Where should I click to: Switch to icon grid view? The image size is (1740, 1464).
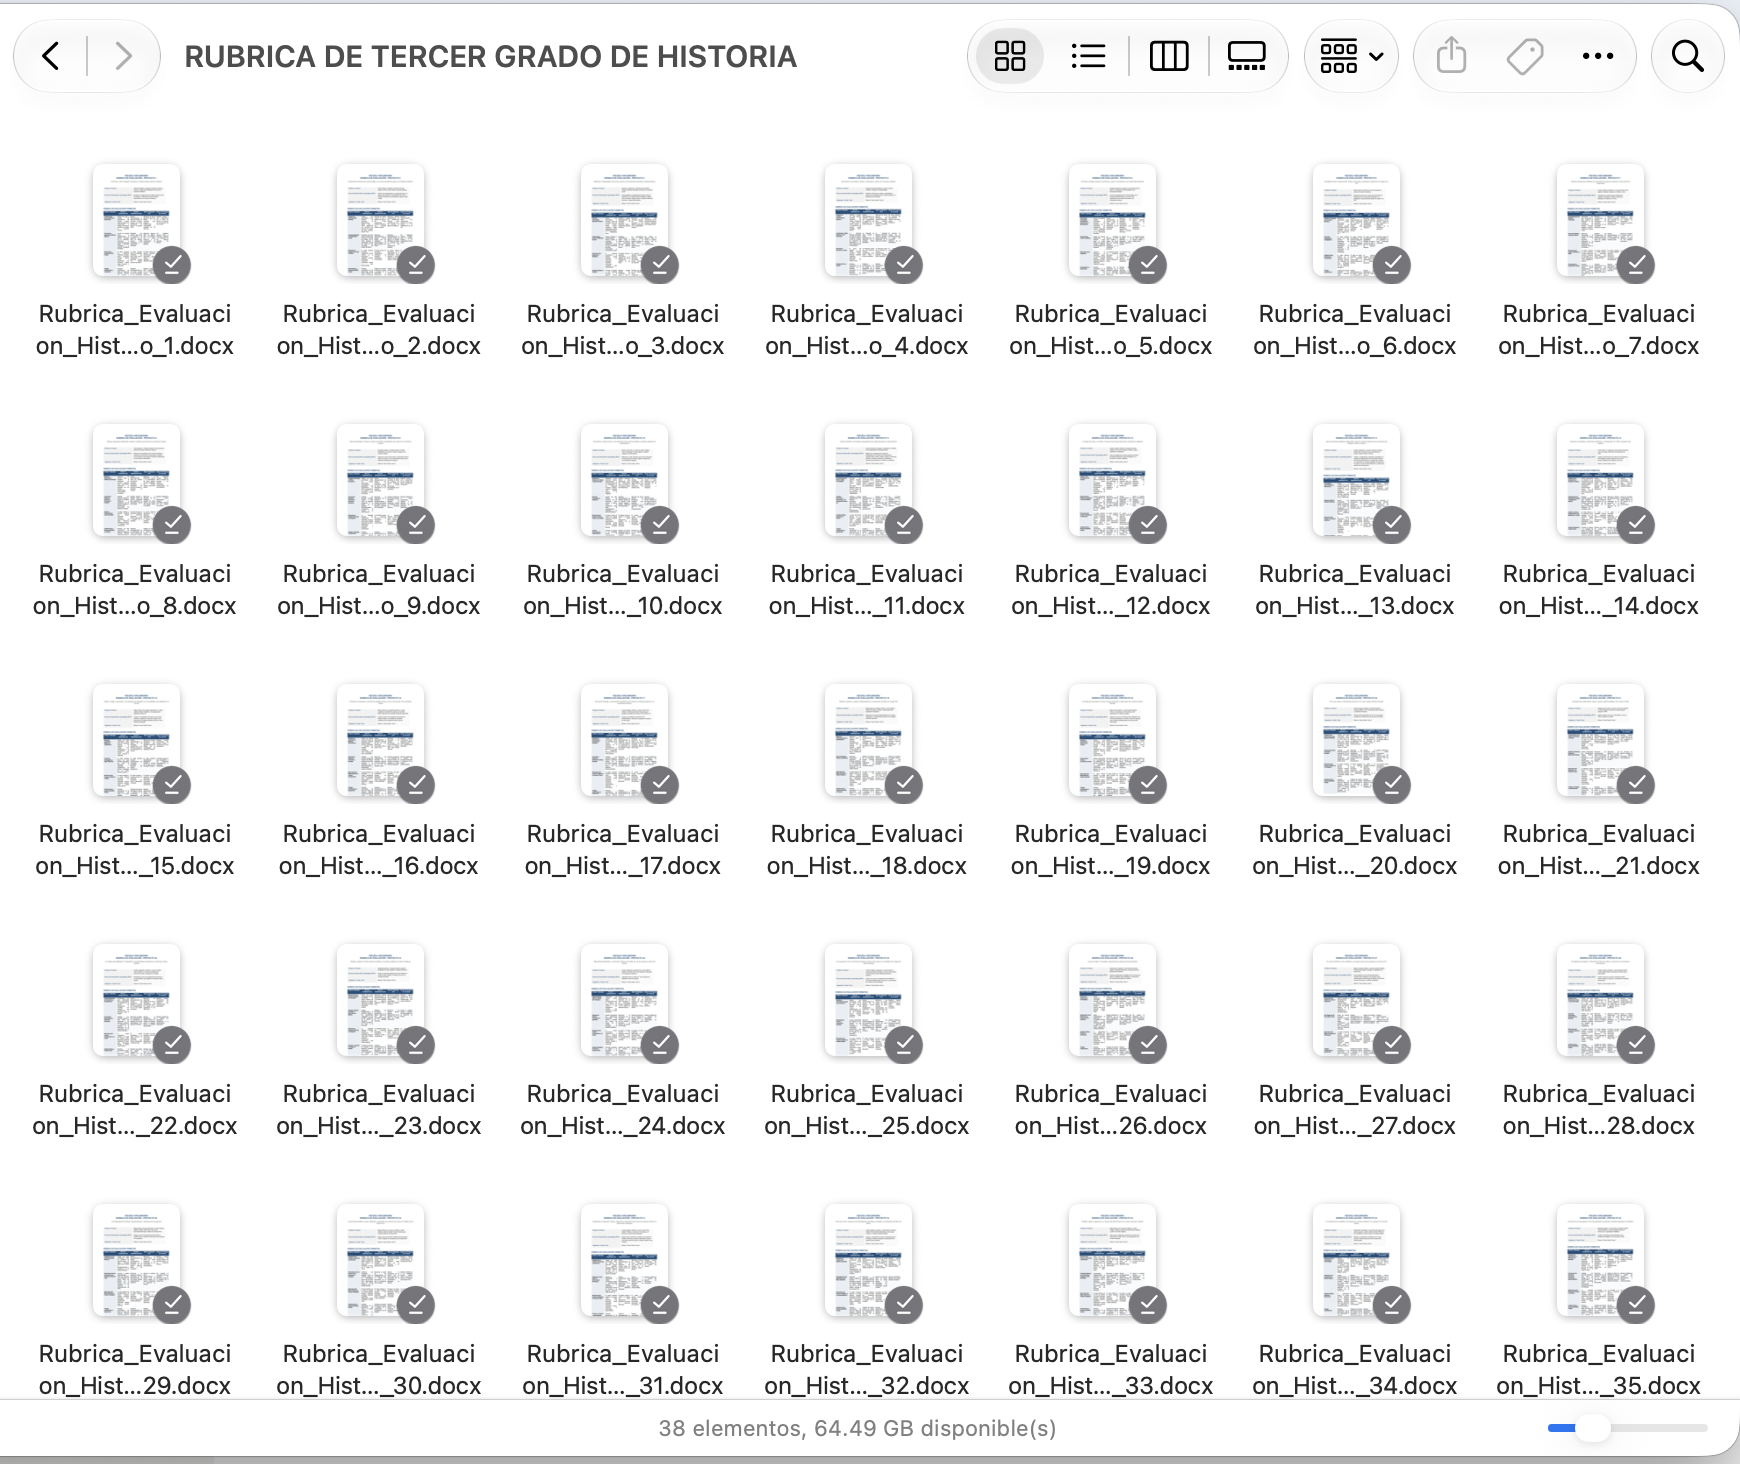click(x=1010, y=56)
